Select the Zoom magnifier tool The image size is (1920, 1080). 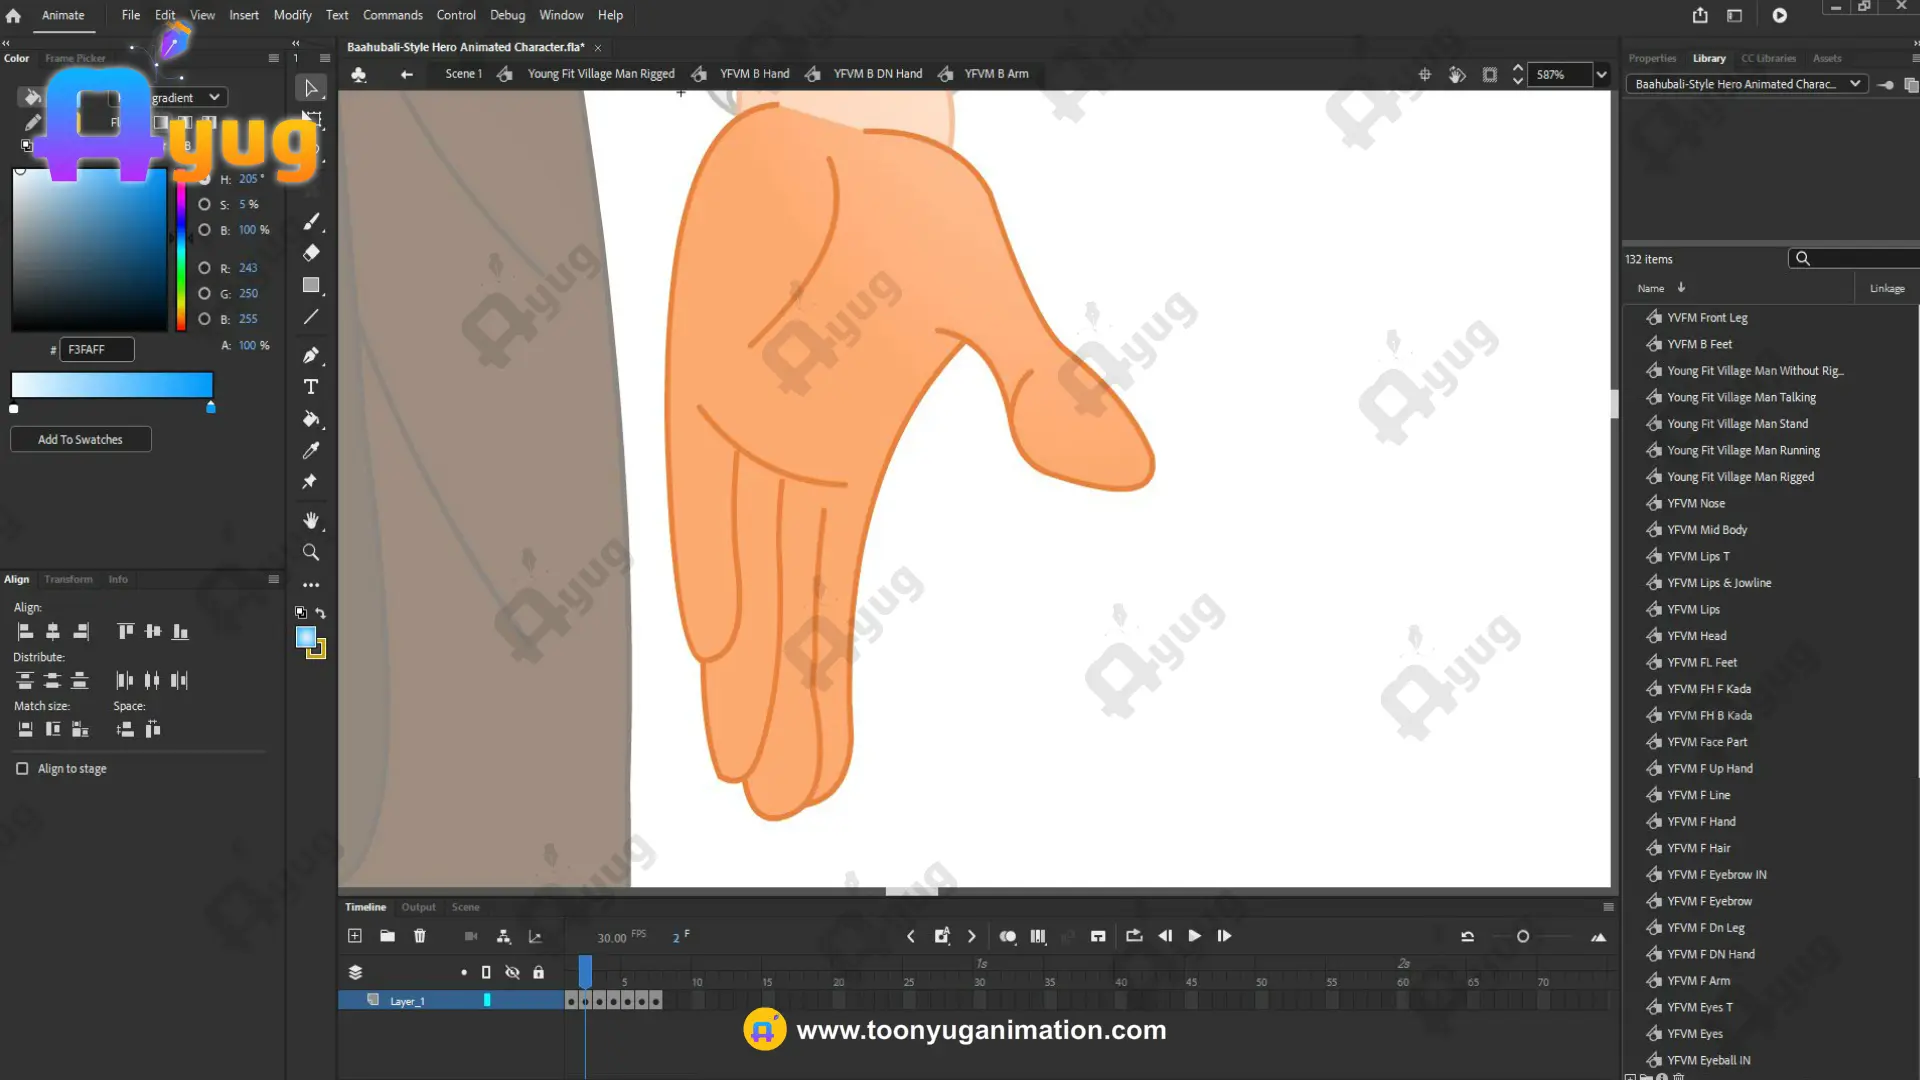click(311, 552)
